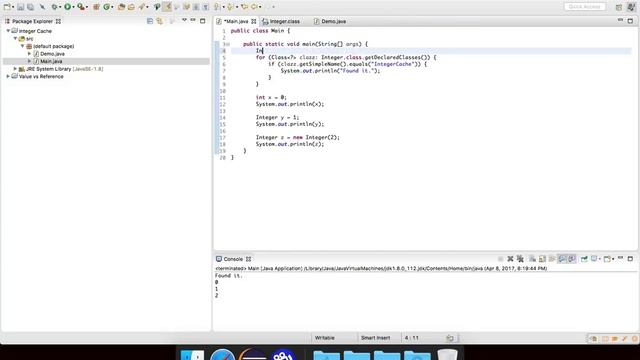Run the program with green Run button

pos(67,7)
